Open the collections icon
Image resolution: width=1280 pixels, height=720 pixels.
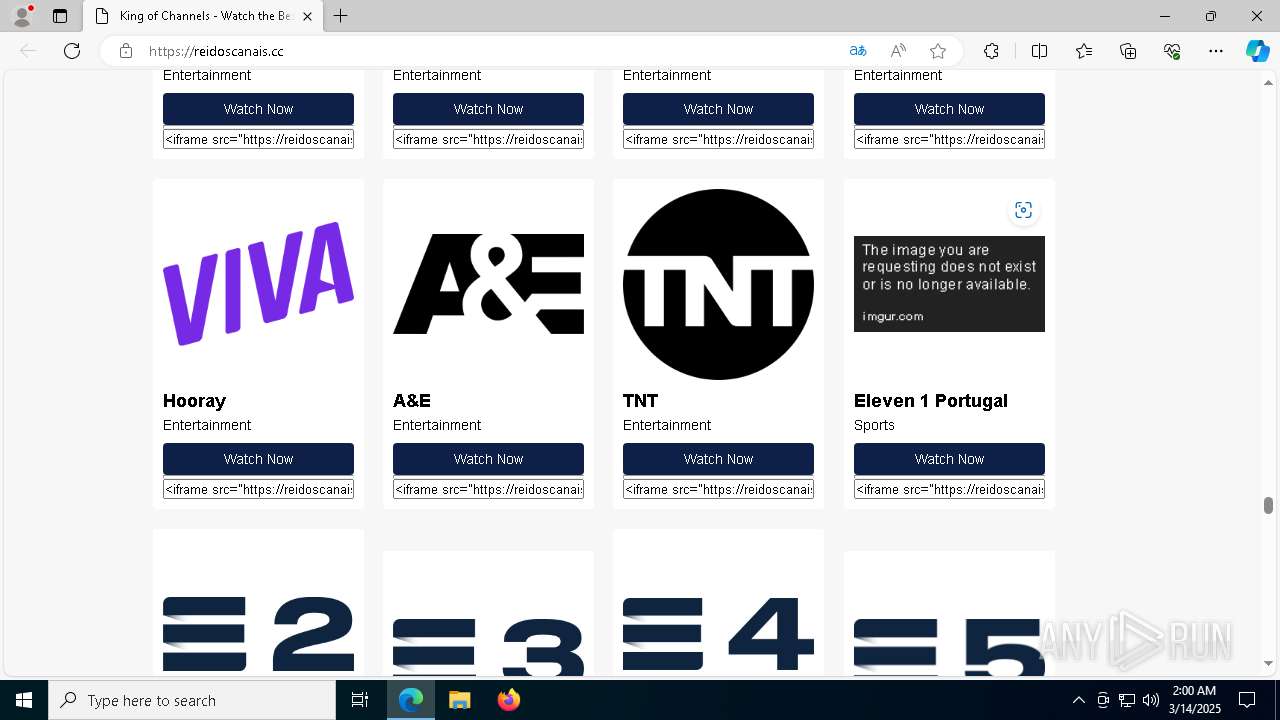click(1128, 51)
